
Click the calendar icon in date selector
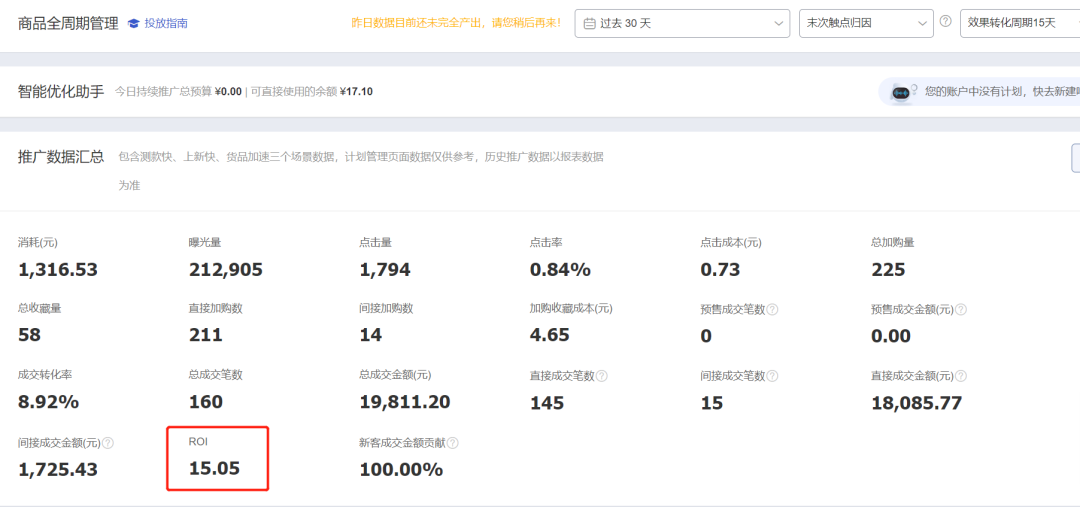tap(589, 23)
